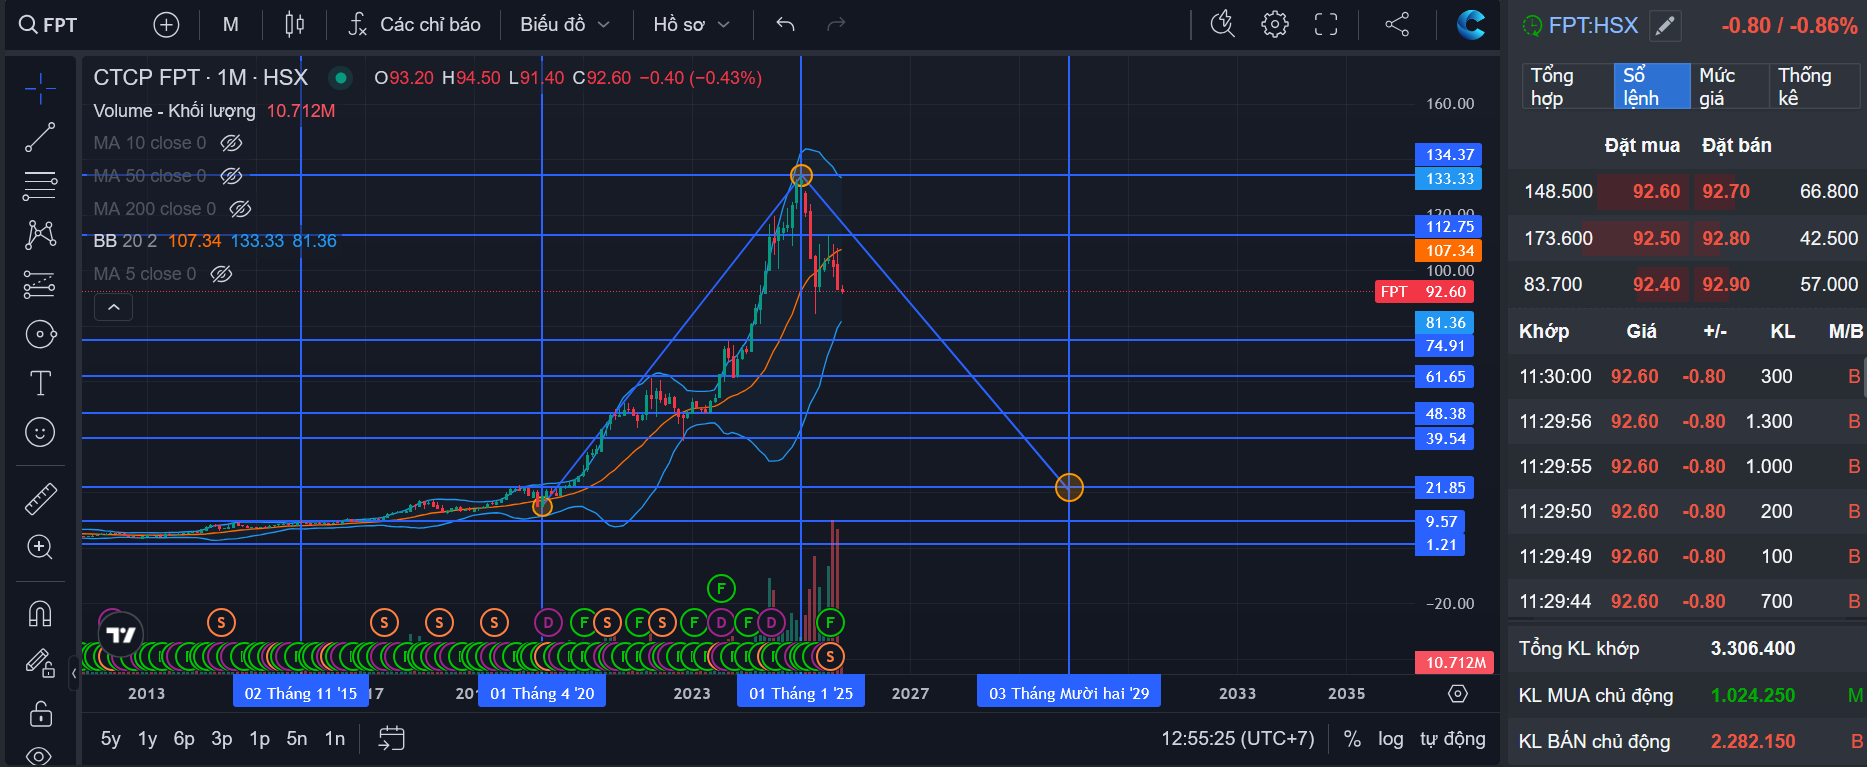Toggle auto scale 'tự động'
1867x767 pixels.
1453,739
